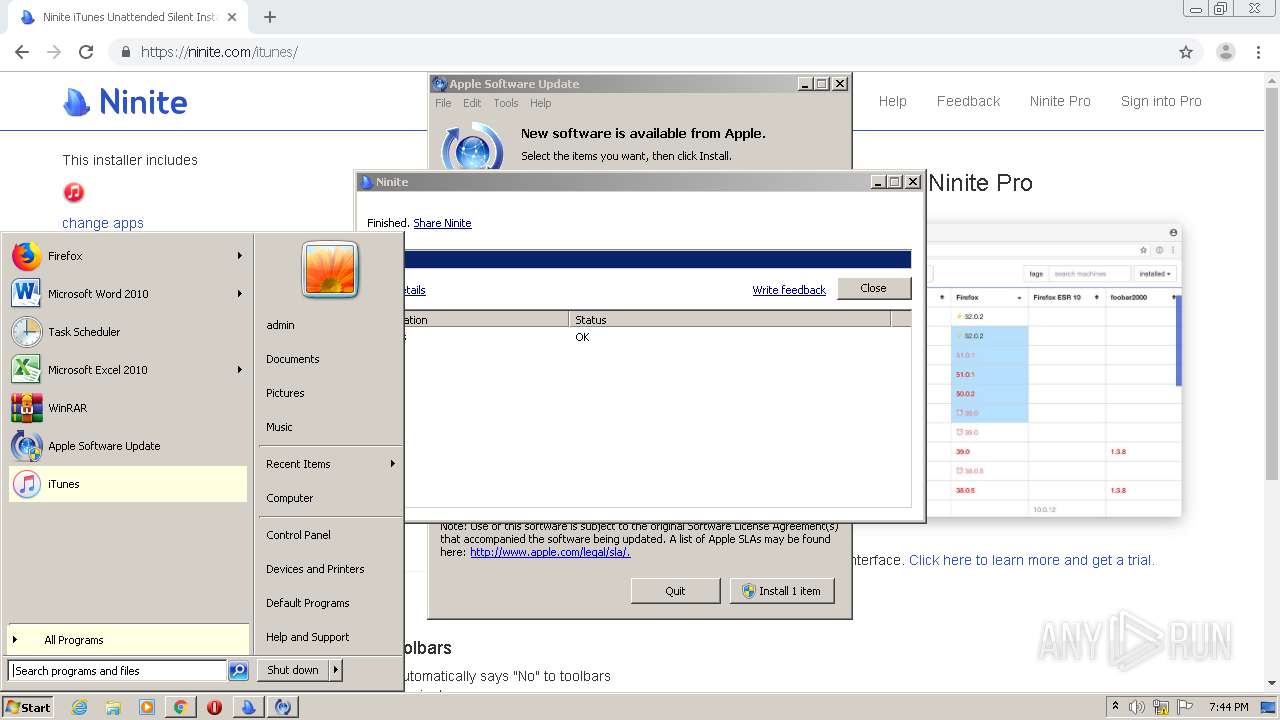Open Chrome profile avatar menu
The image size is (1280, 720).
(x=1225, y=52)
